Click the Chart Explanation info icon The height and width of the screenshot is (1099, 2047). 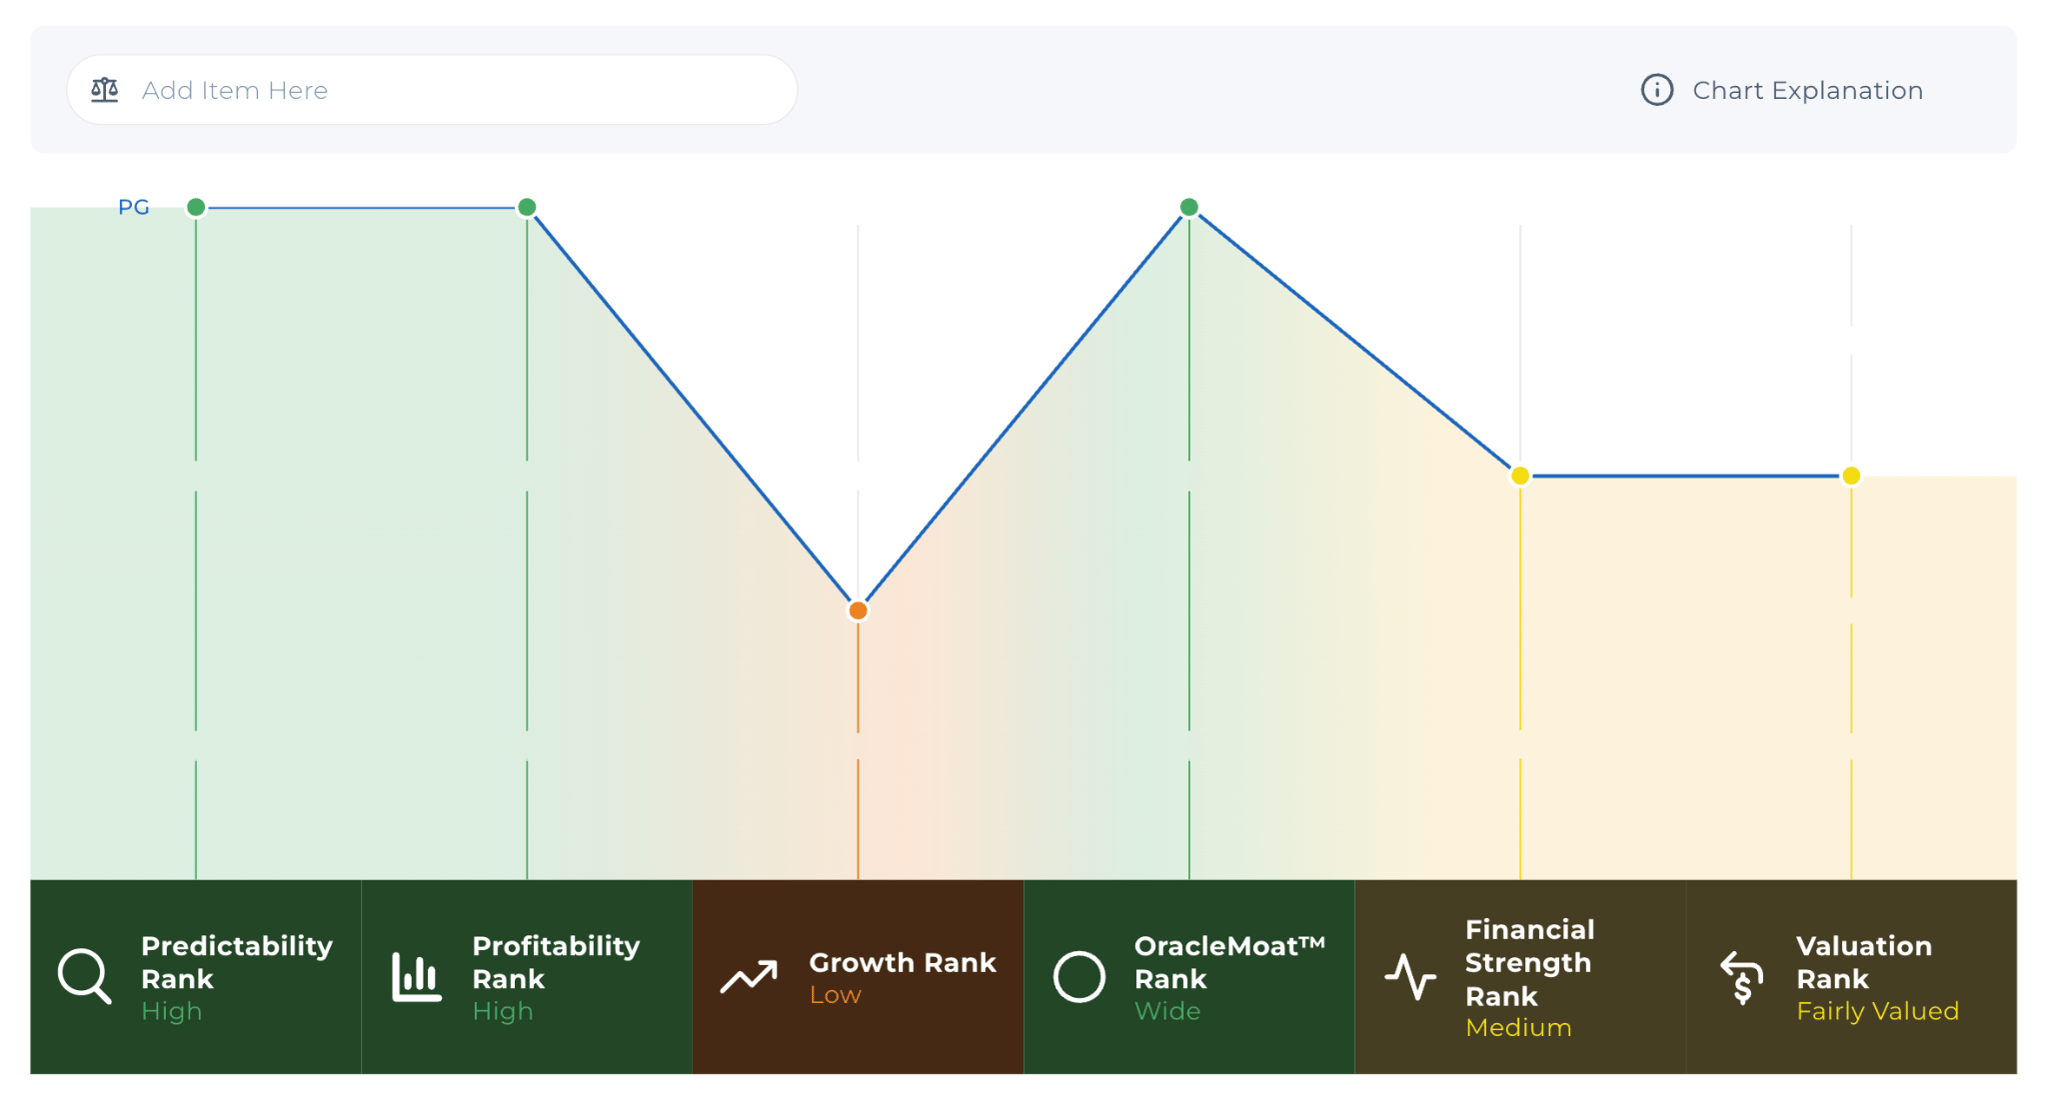[x=1657, y=90]
